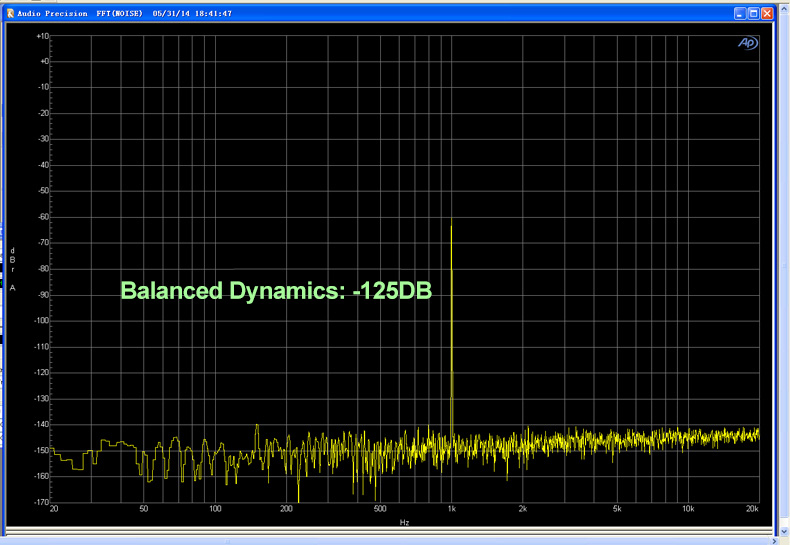Click the 20k label on frequency axis
The width and height of the screenshot is (790, 545).
[x=752, y=510]
